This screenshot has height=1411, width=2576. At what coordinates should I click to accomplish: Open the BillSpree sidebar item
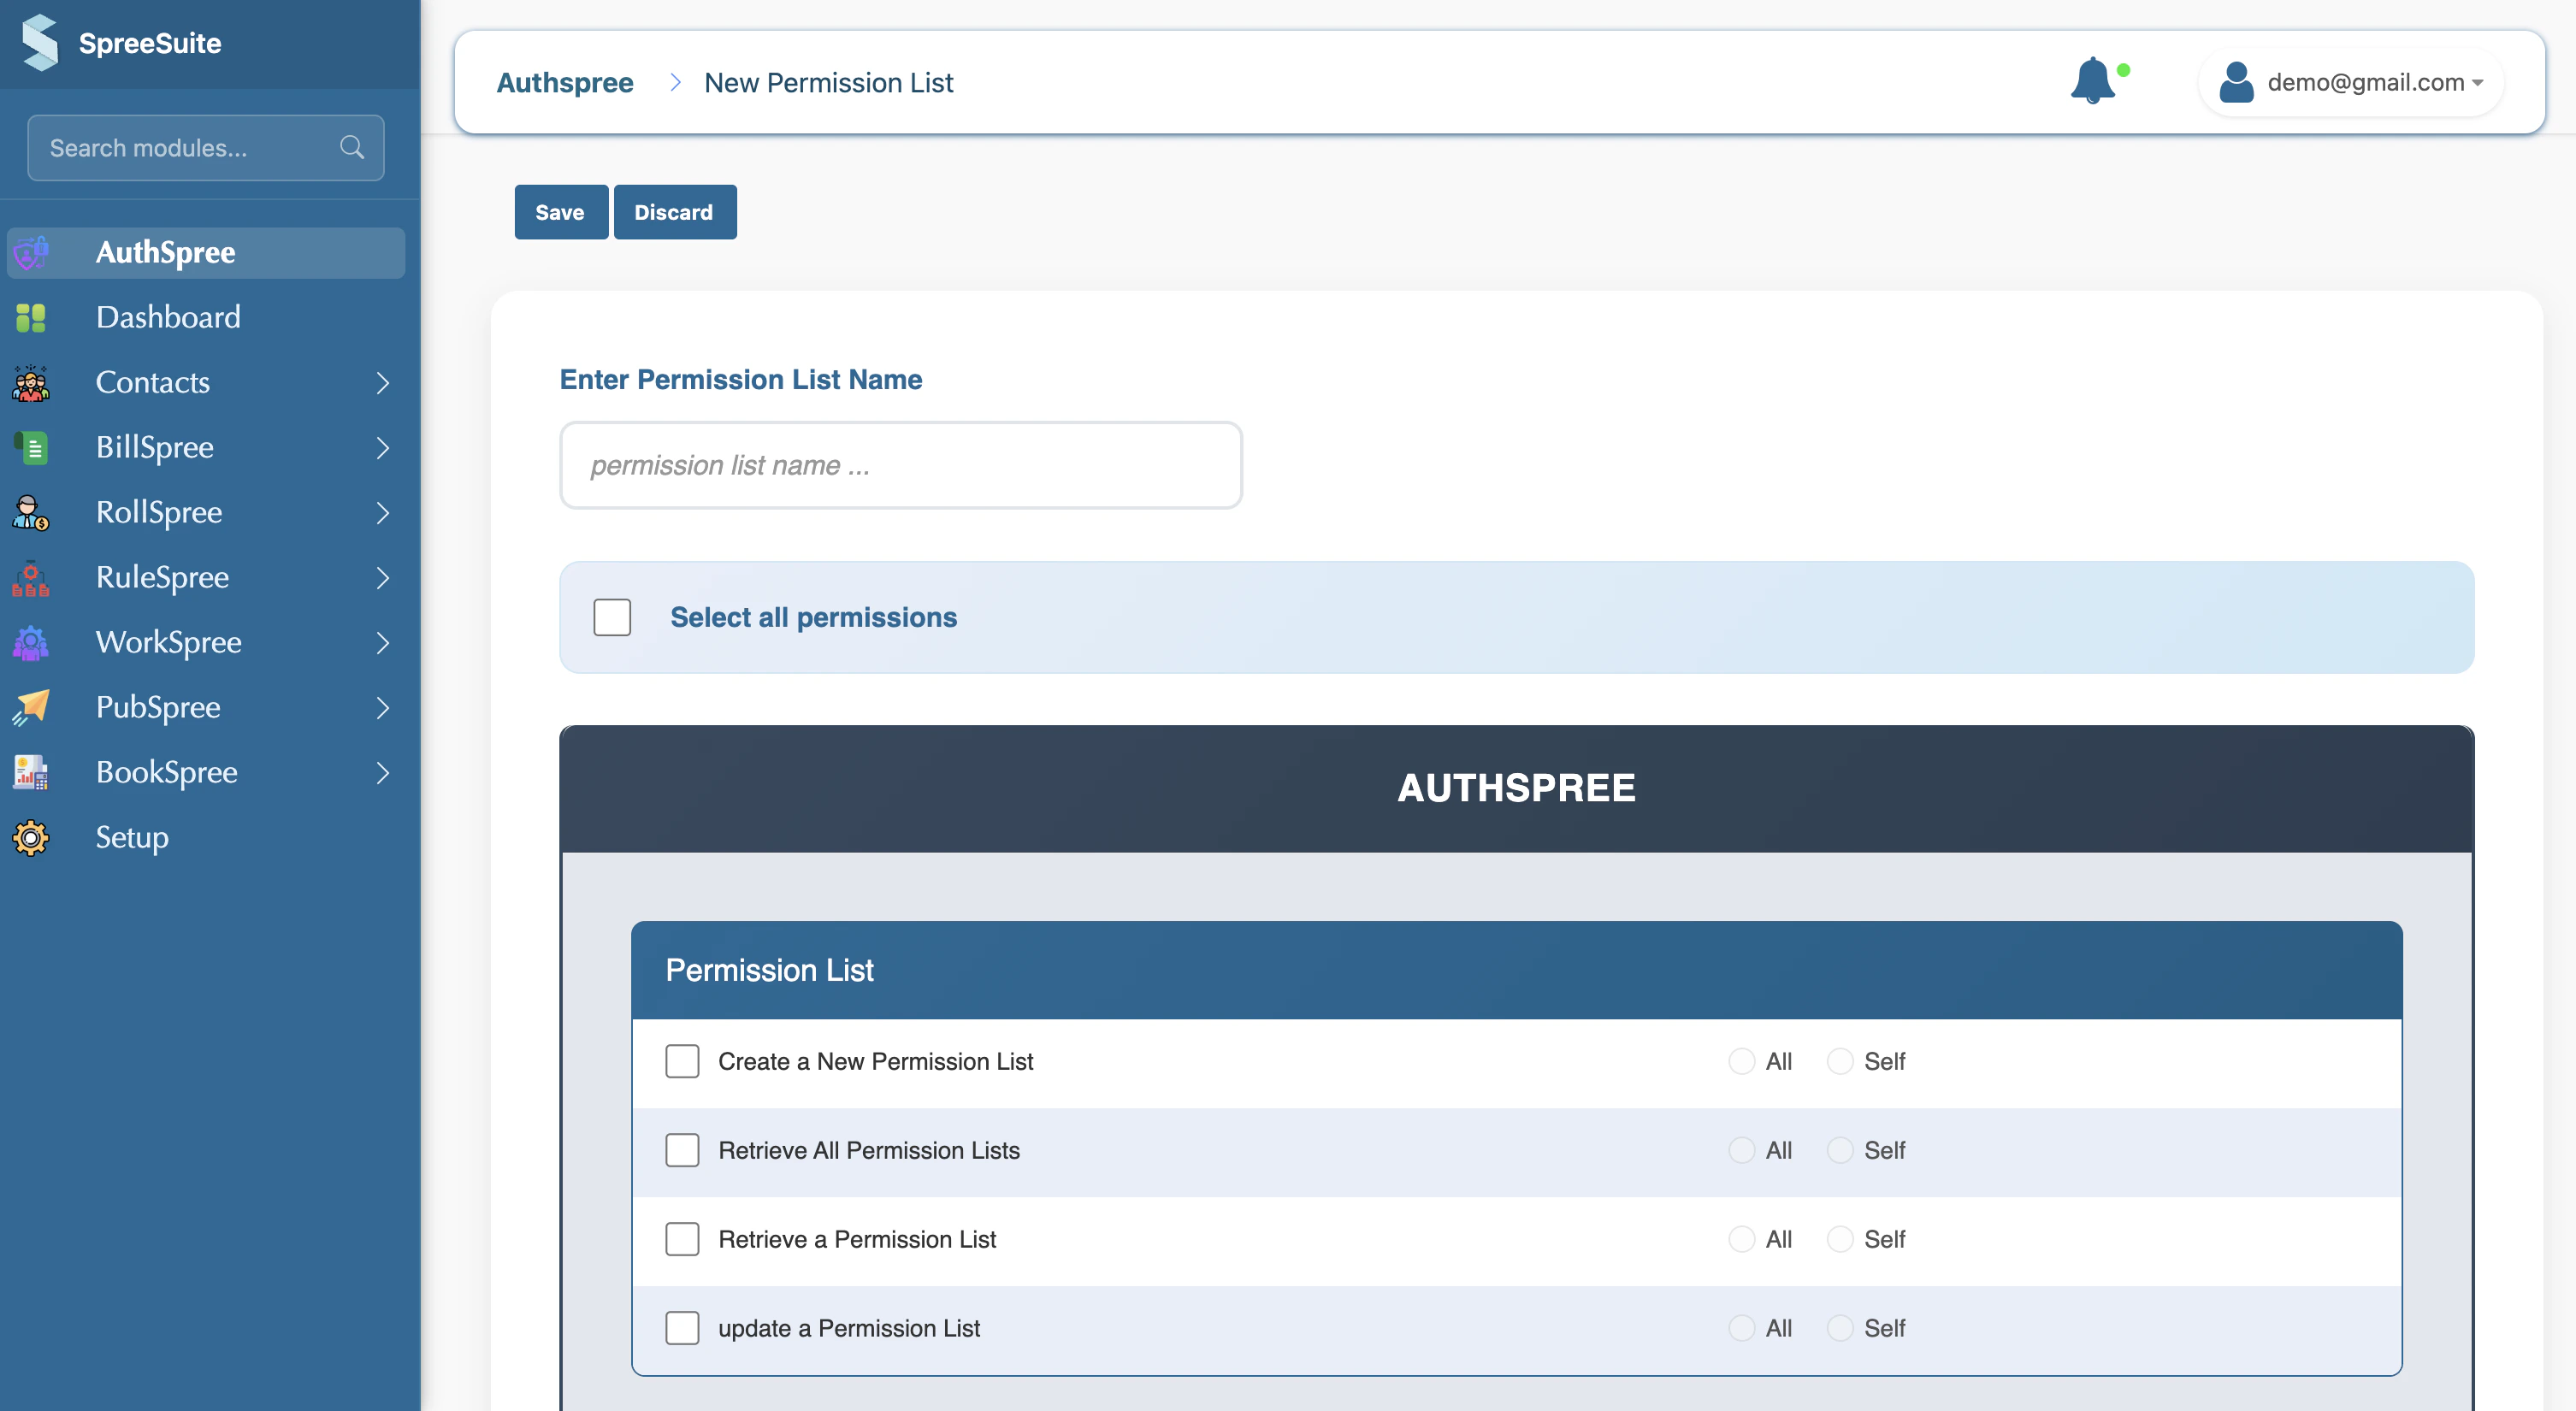tap(206, 447)
